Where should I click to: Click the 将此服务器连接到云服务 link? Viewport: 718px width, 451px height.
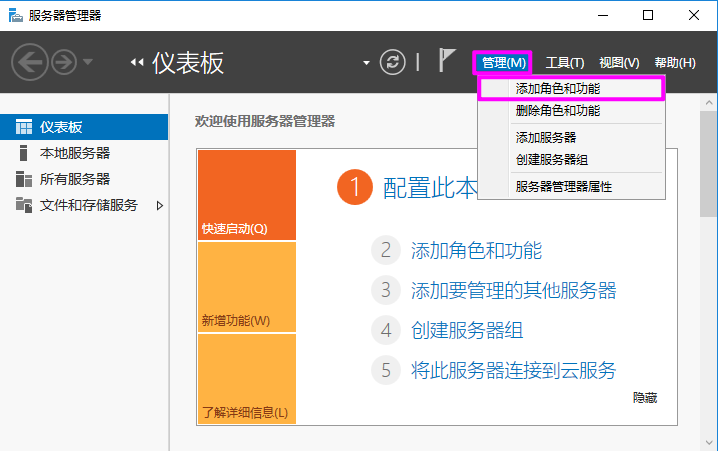(x=513, y=370)
